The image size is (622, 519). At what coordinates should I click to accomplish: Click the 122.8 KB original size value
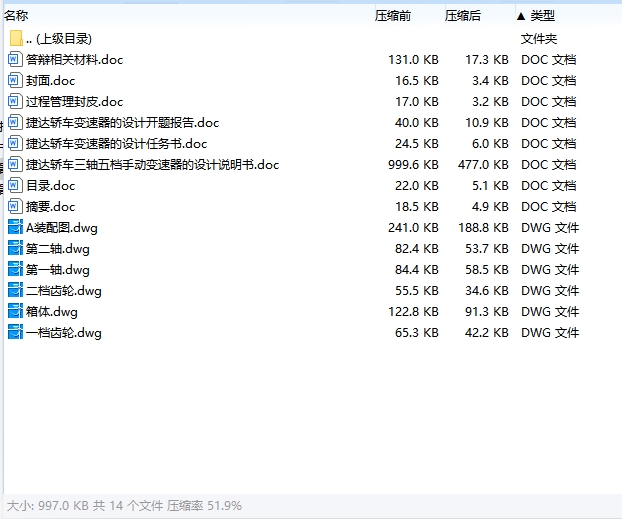(413, 312)
